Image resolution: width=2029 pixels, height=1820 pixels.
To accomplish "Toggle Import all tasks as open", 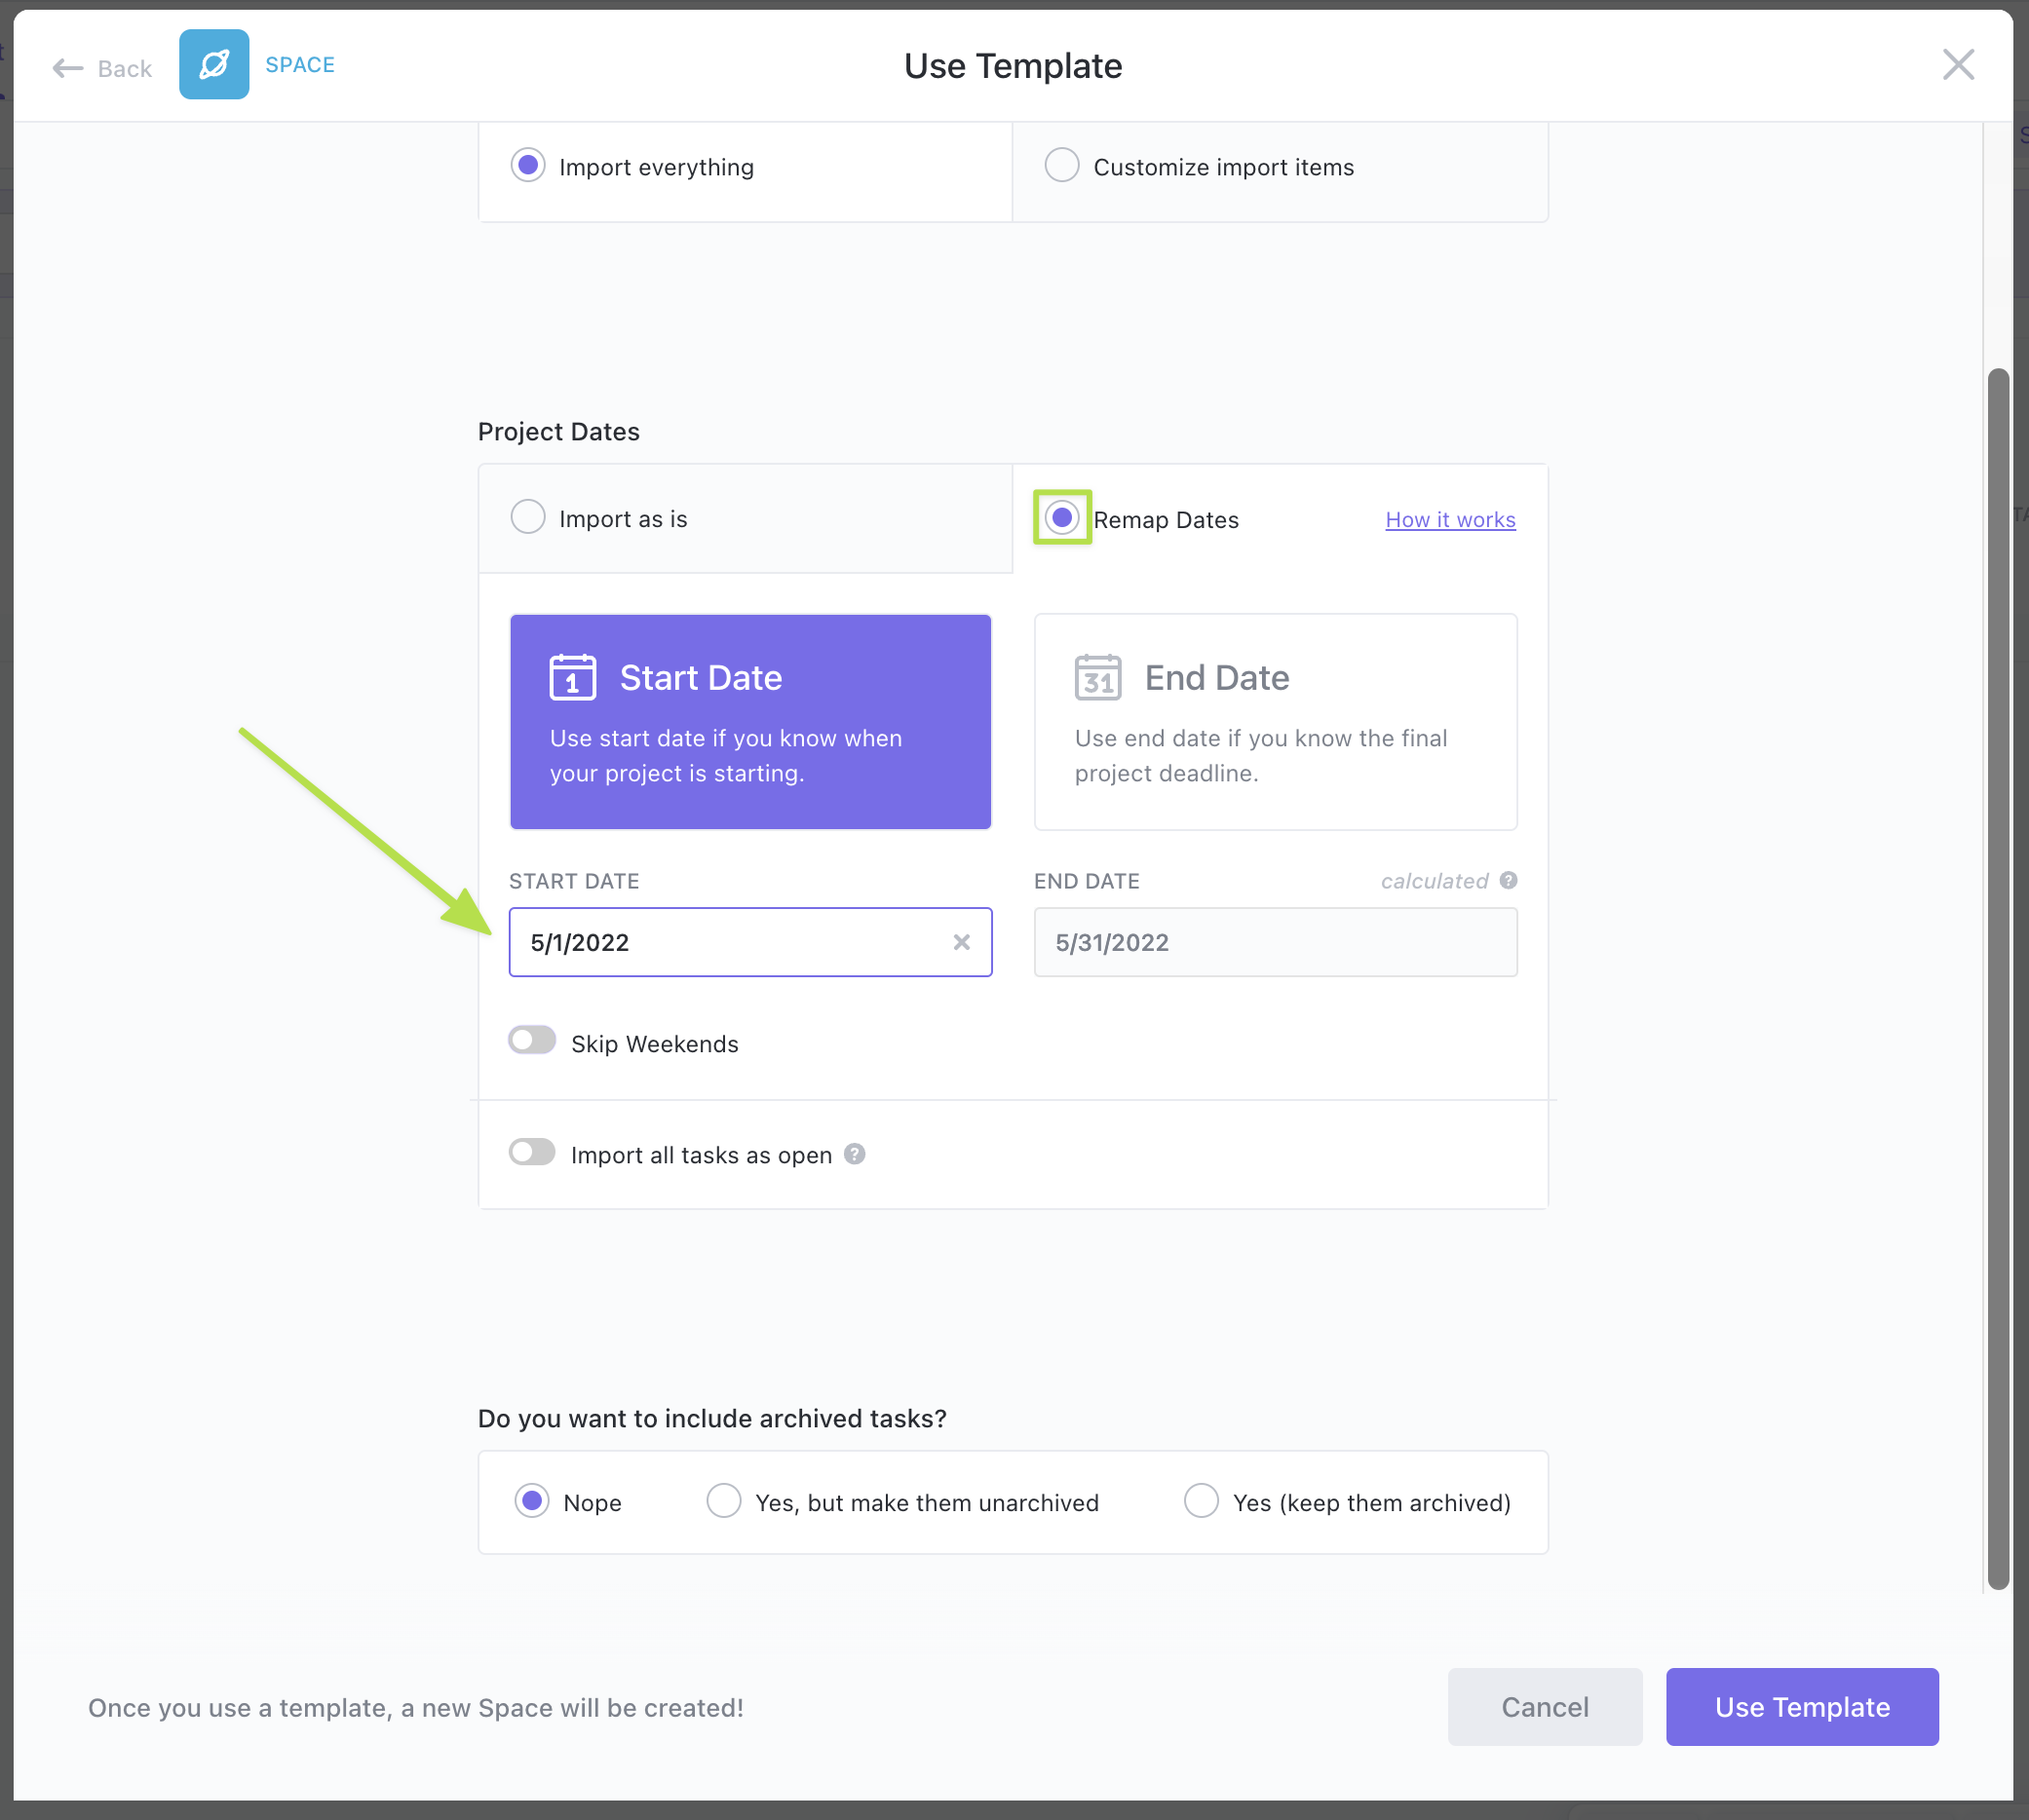I will click(x=532, y=1152).
